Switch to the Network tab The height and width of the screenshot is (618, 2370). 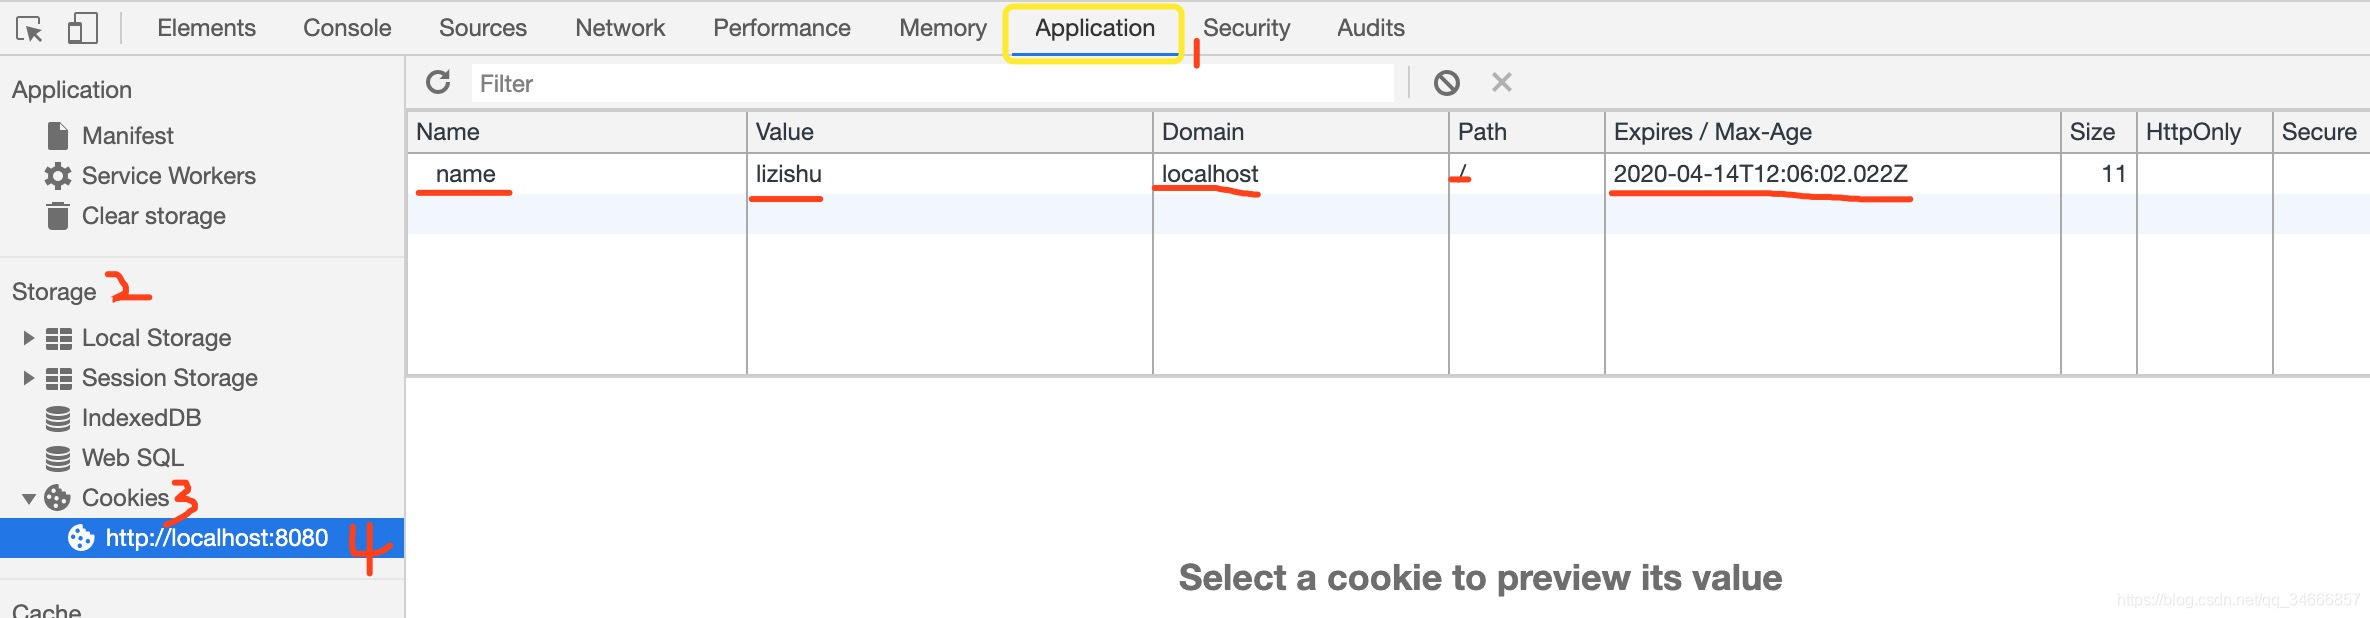click(619, 27)
